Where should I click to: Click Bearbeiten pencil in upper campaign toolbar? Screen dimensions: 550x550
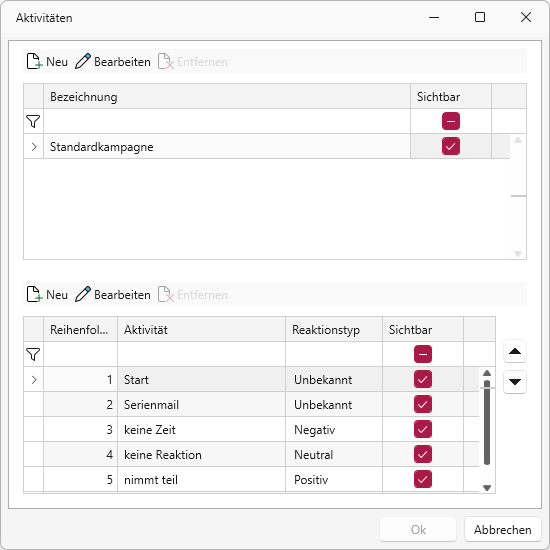[83, 61]
